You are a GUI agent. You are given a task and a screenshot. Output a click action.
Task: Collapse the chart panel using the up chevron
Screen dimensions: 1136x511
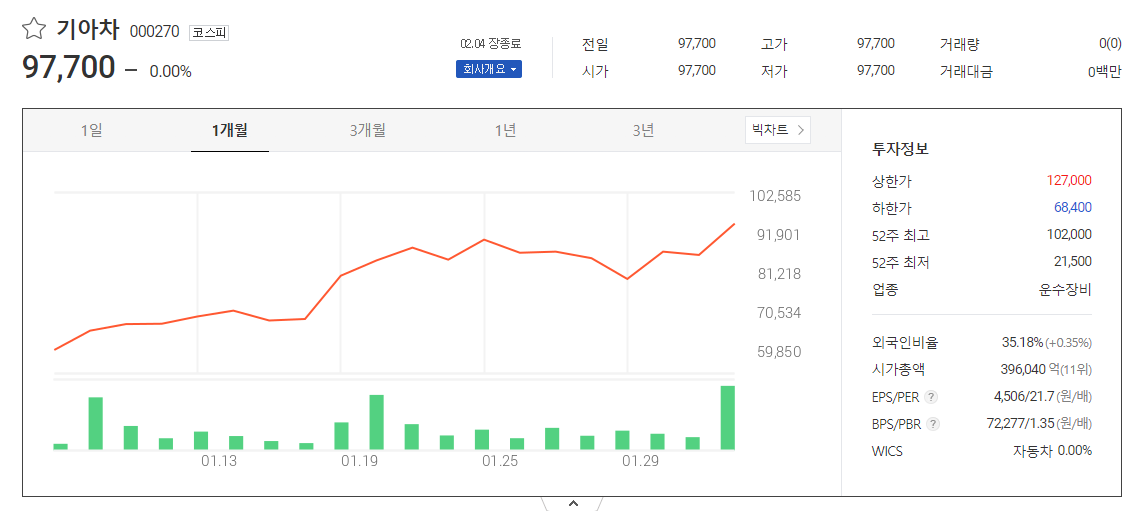click(572, 503)
